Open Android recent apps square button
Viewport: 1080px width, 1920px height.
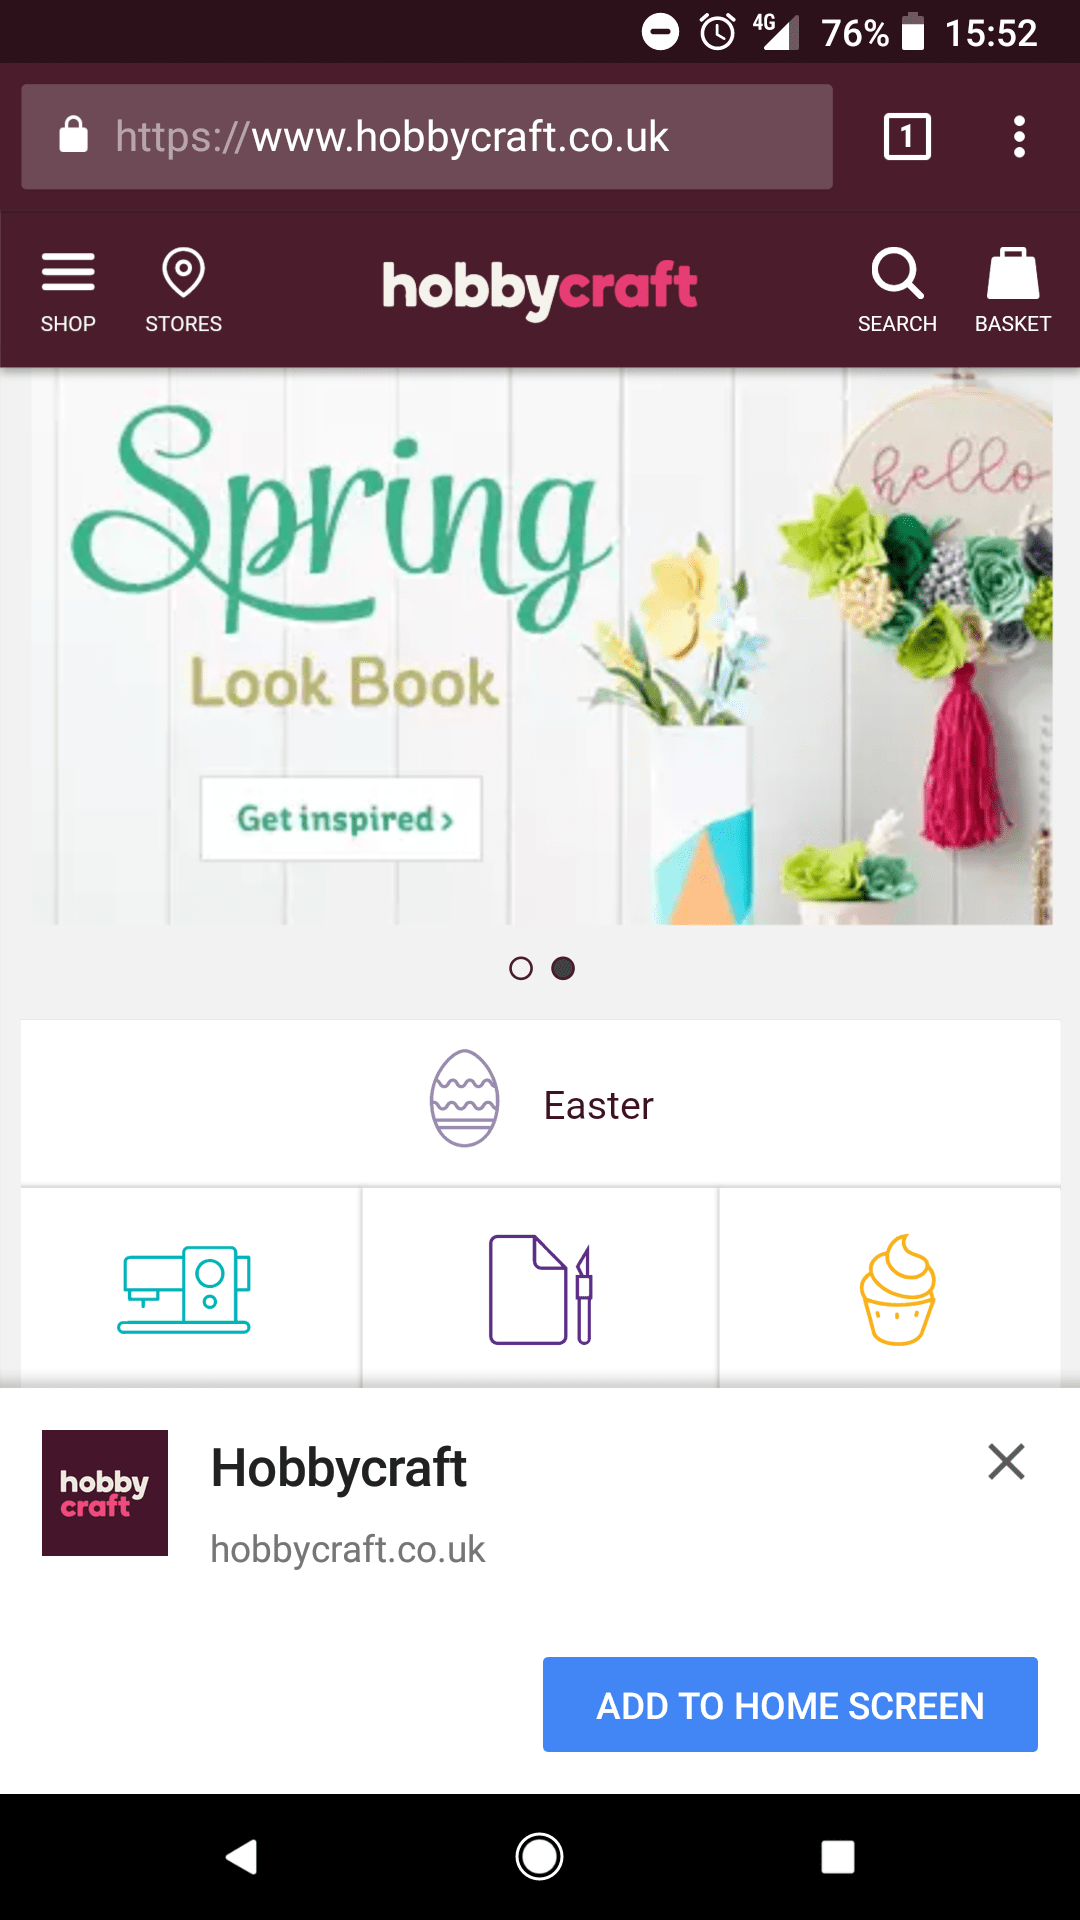point(838,1857)
